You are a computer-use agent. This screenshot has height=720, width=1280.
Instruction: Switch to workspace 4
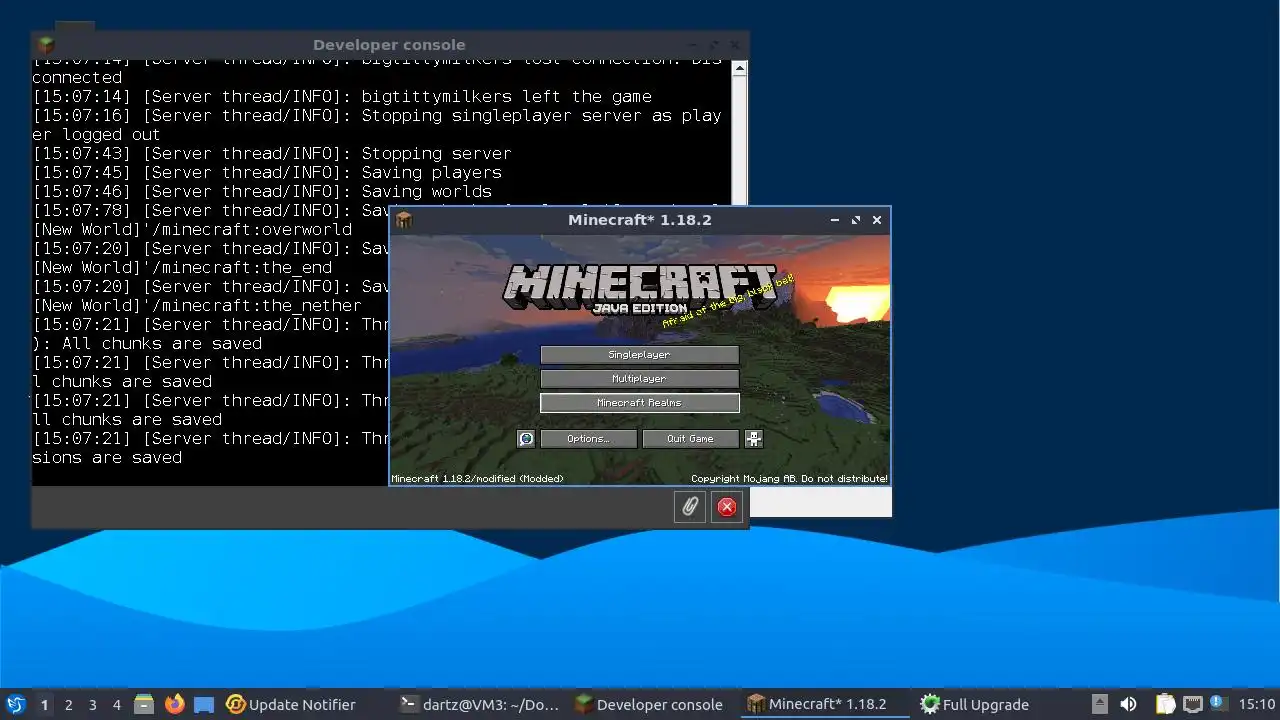click(x=116, y=704)
